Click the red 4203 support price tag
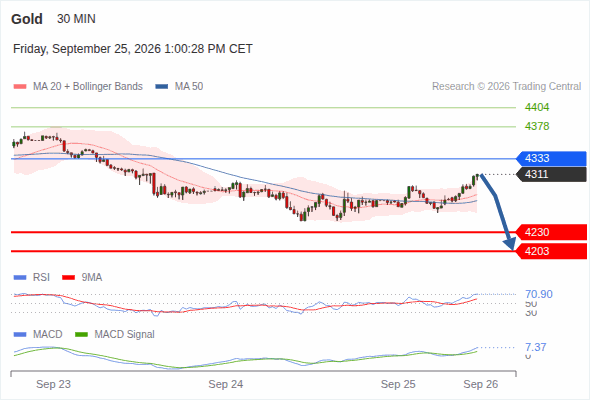Image resolution: width=590 pixels, height=400 pixels. (x=551, y=251)
